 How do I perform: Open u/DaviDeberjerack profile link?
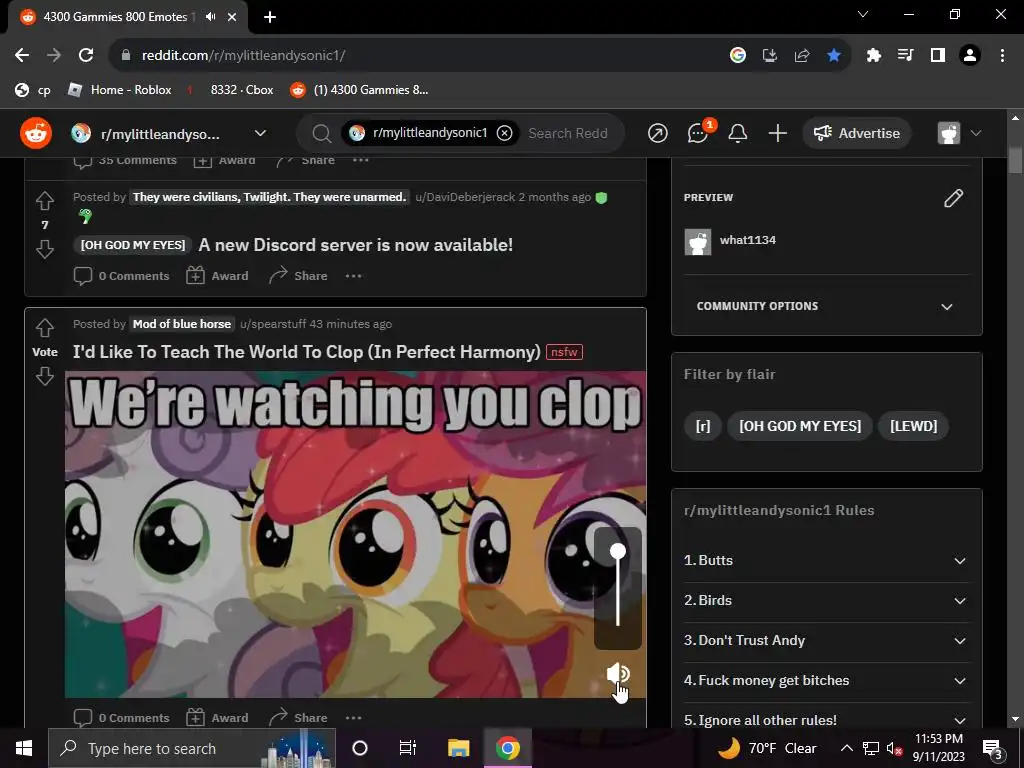[x=465, y=197]
